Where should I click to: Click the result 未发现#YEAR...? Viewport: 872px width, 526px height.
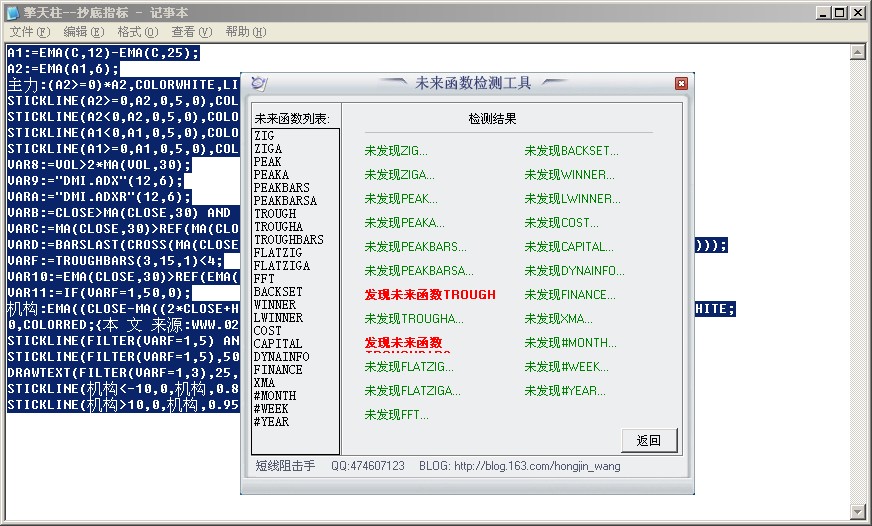click(565, 391)
